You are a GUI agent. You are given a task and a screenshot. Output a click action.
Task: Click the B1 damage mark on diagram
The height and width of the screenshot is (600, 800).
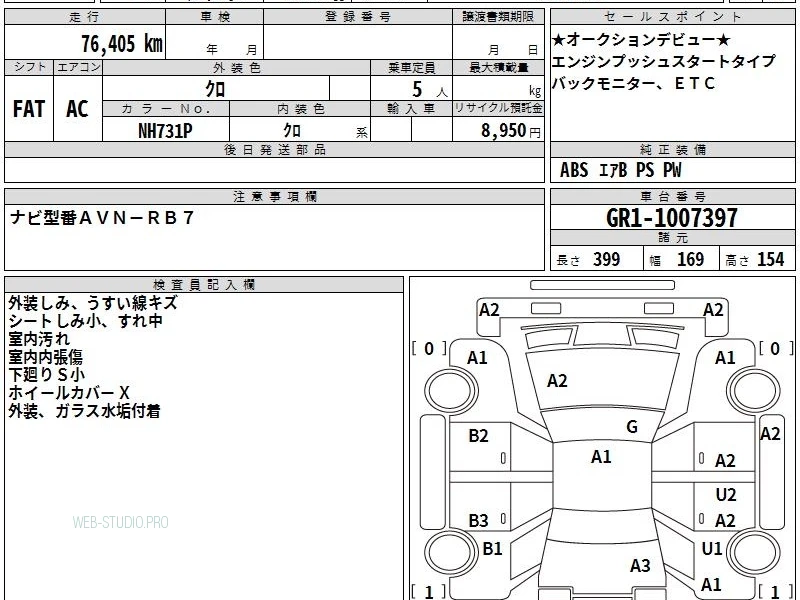(x=492, y=548)
